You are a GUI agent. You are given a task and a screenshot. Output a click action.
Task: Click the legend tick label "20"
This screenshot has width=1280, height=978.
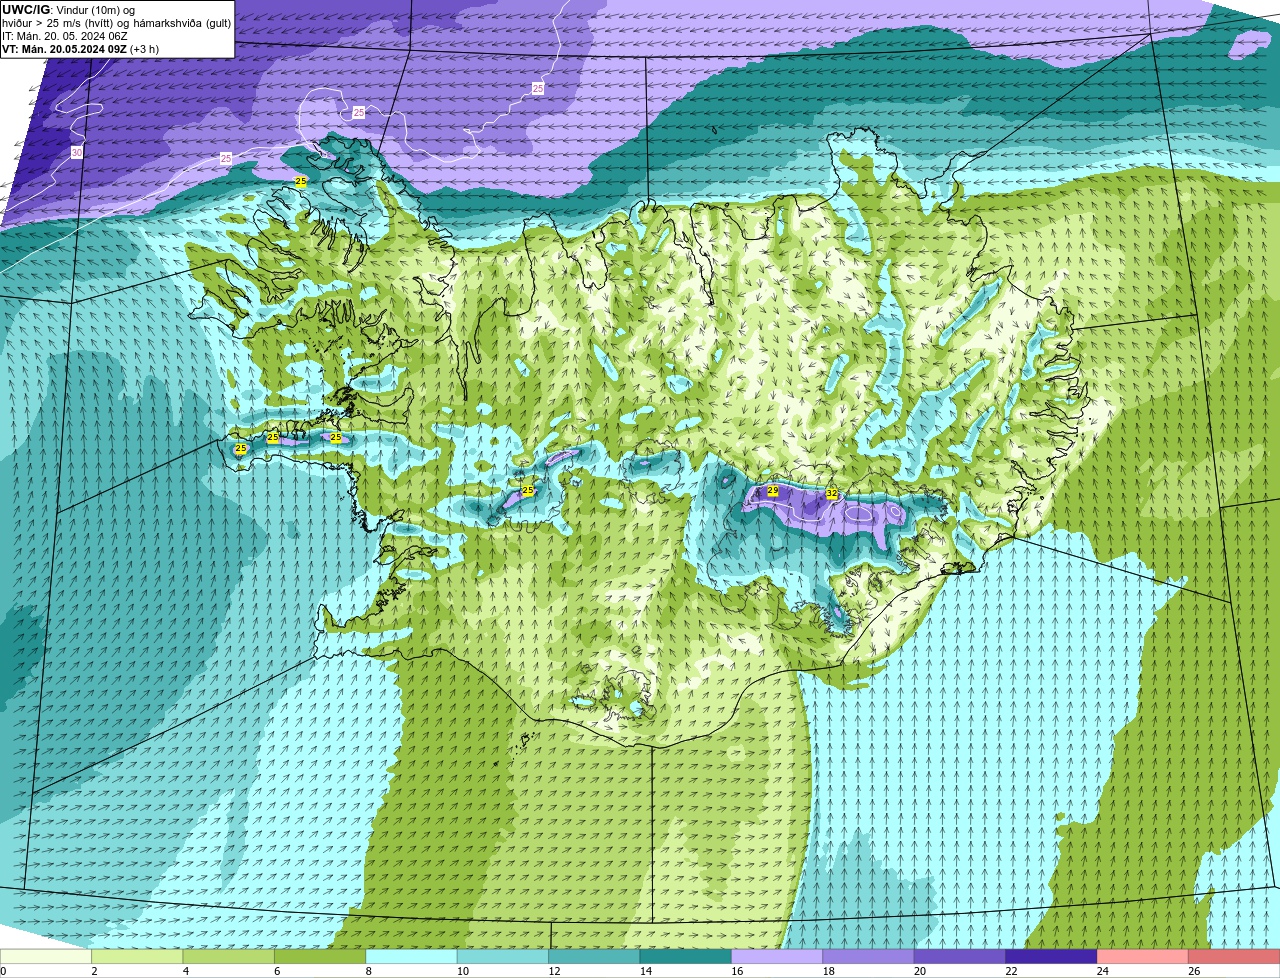(x=920, y=971)
